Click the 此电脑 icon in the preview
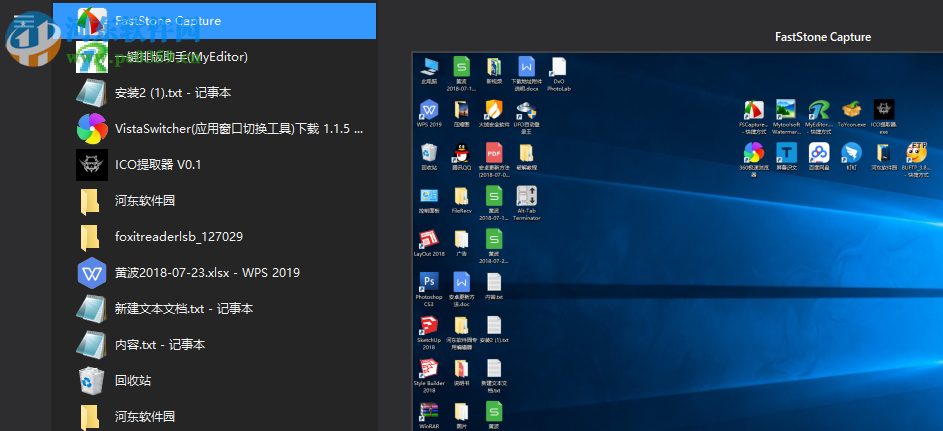The image size is (943, 431). point(429,66)
